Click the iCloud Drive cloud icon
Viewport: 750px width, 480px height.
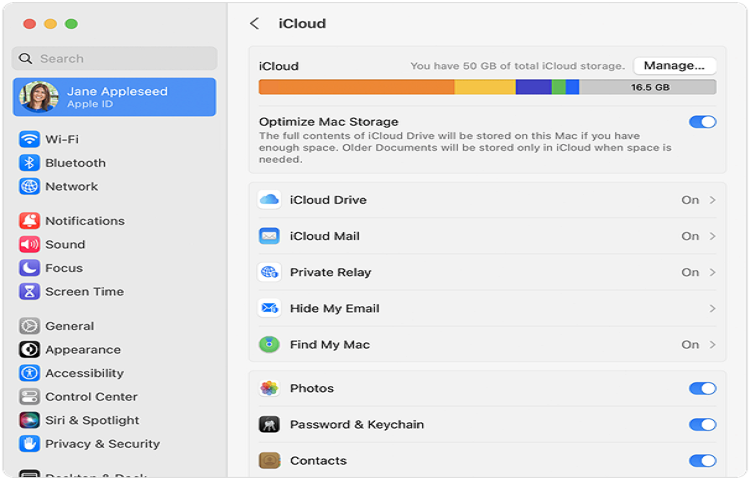click(269, 200)
